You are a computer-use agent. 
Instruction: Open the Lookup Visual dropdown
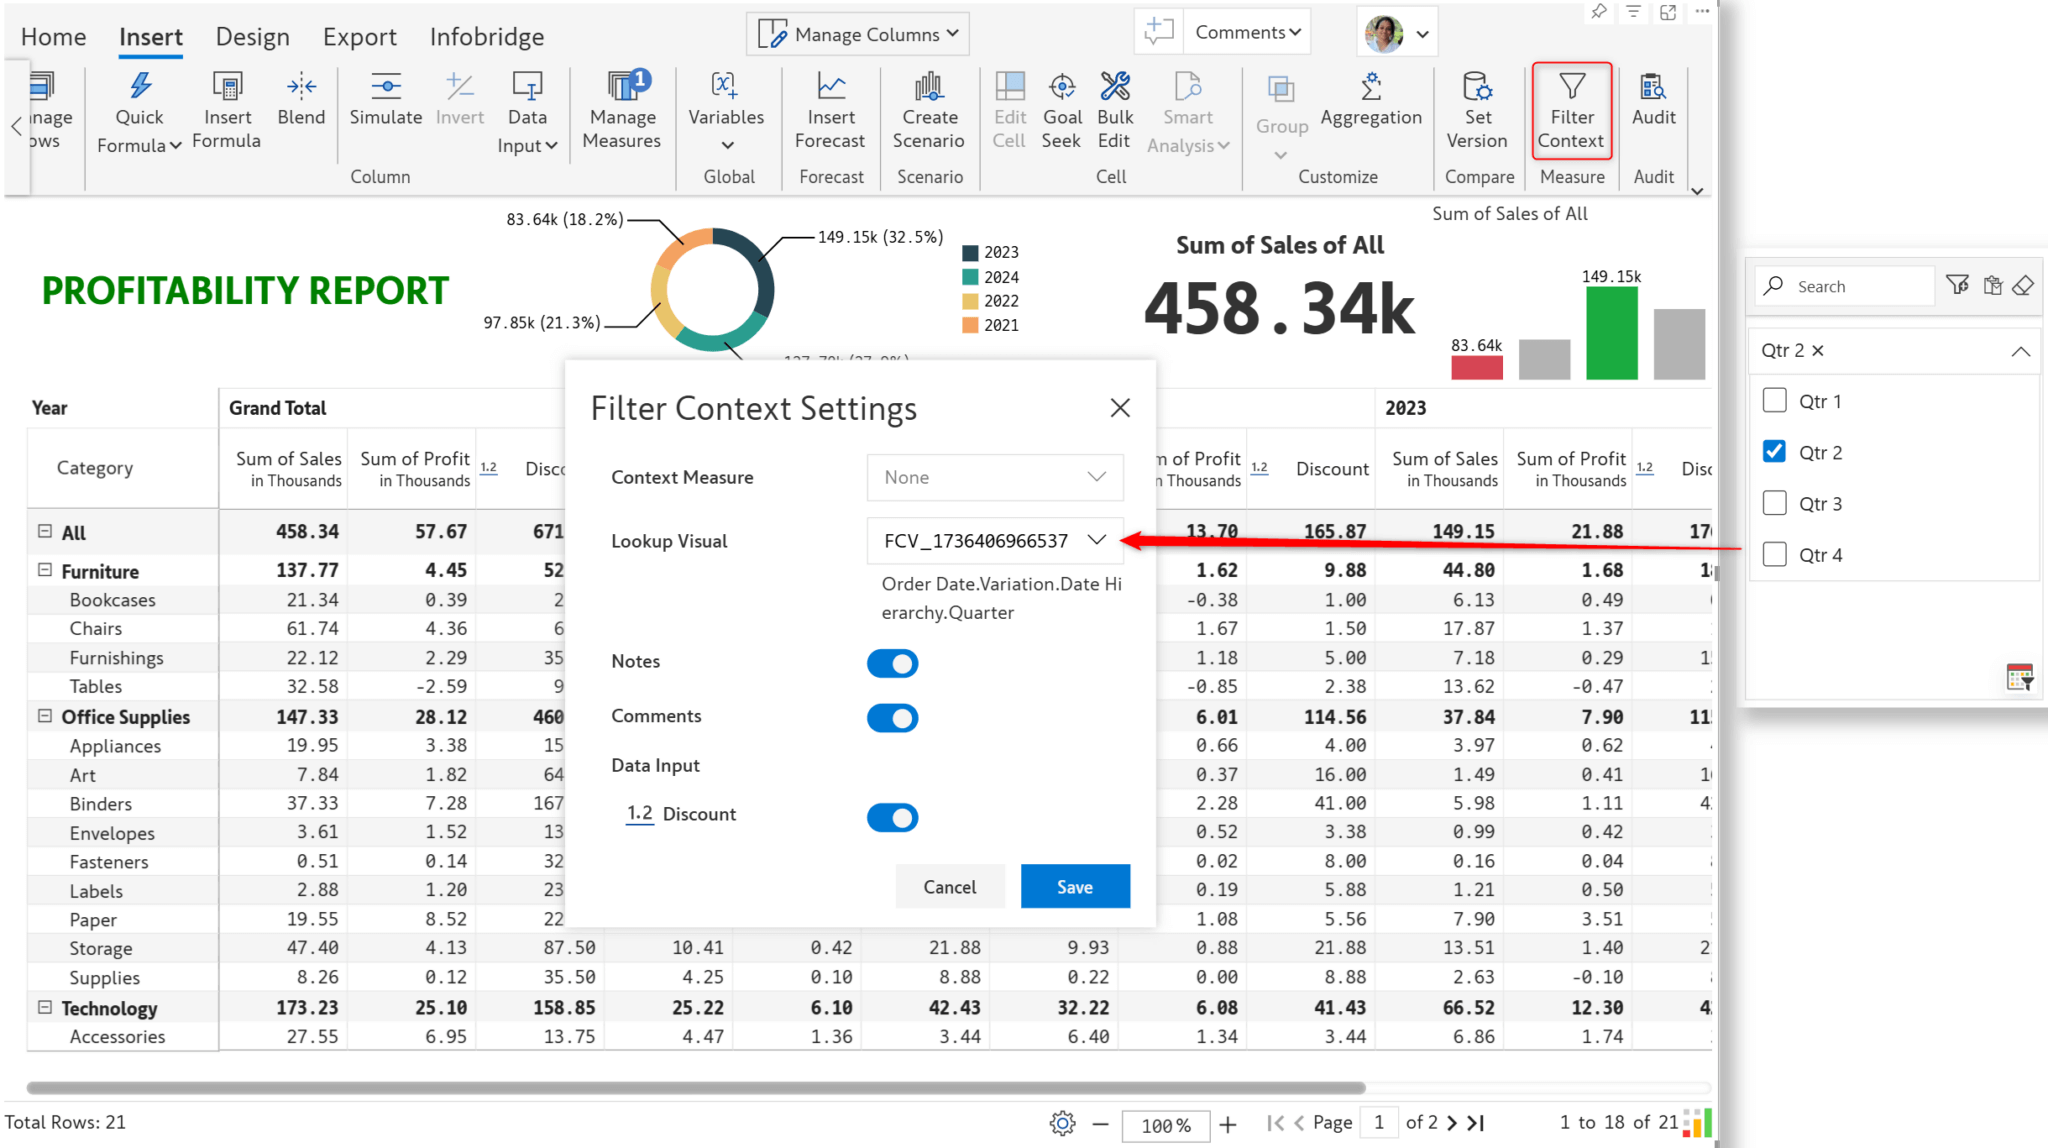click(x=995, y=540)
